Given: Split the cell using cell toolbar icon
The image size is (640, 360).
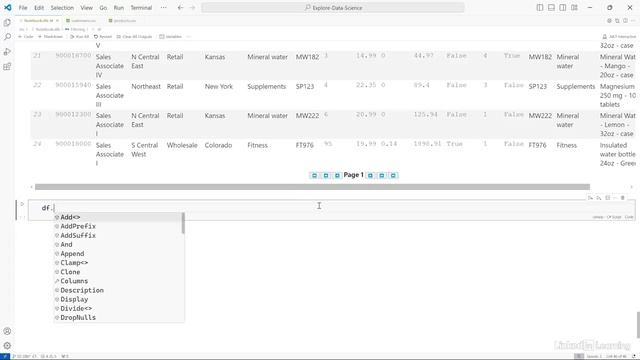Looking at the screenshot, I should (607, 198).
